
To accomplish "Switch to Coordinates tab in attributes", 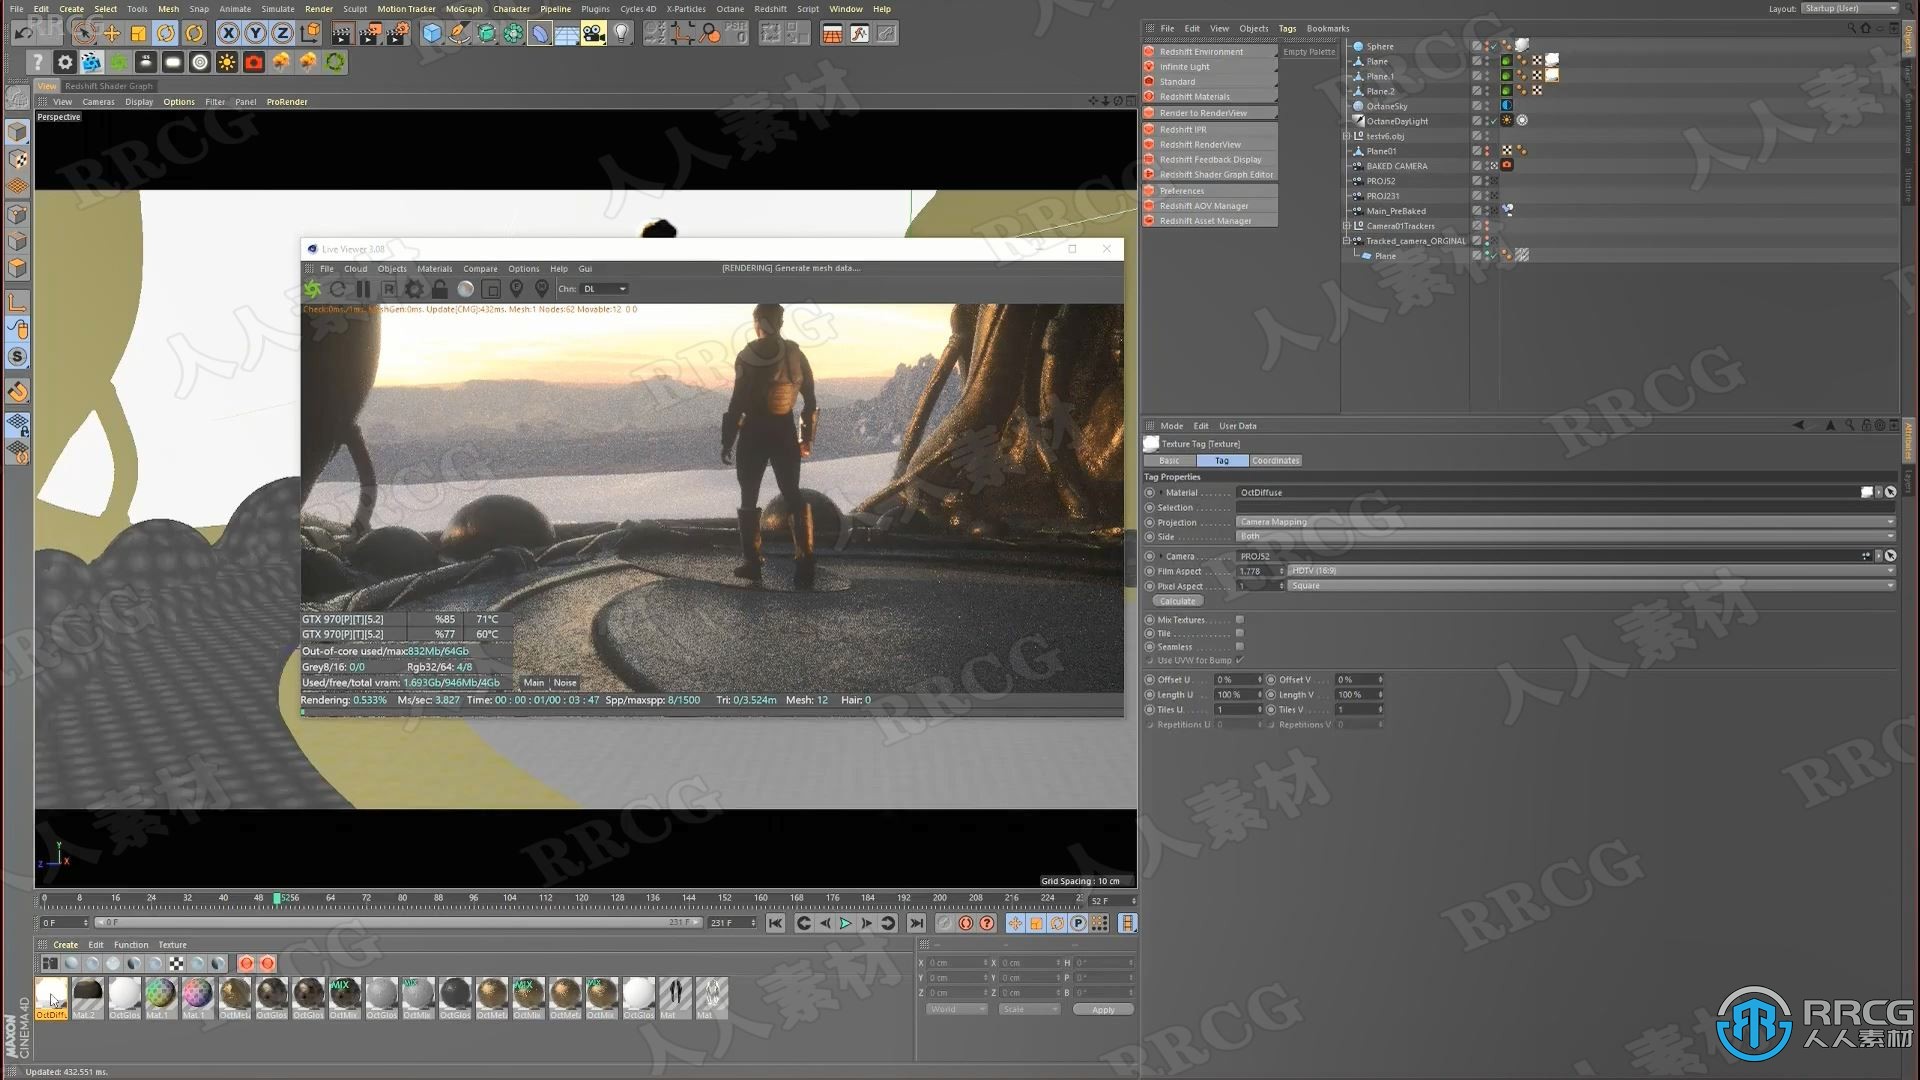I will (x=1275, y=461).
